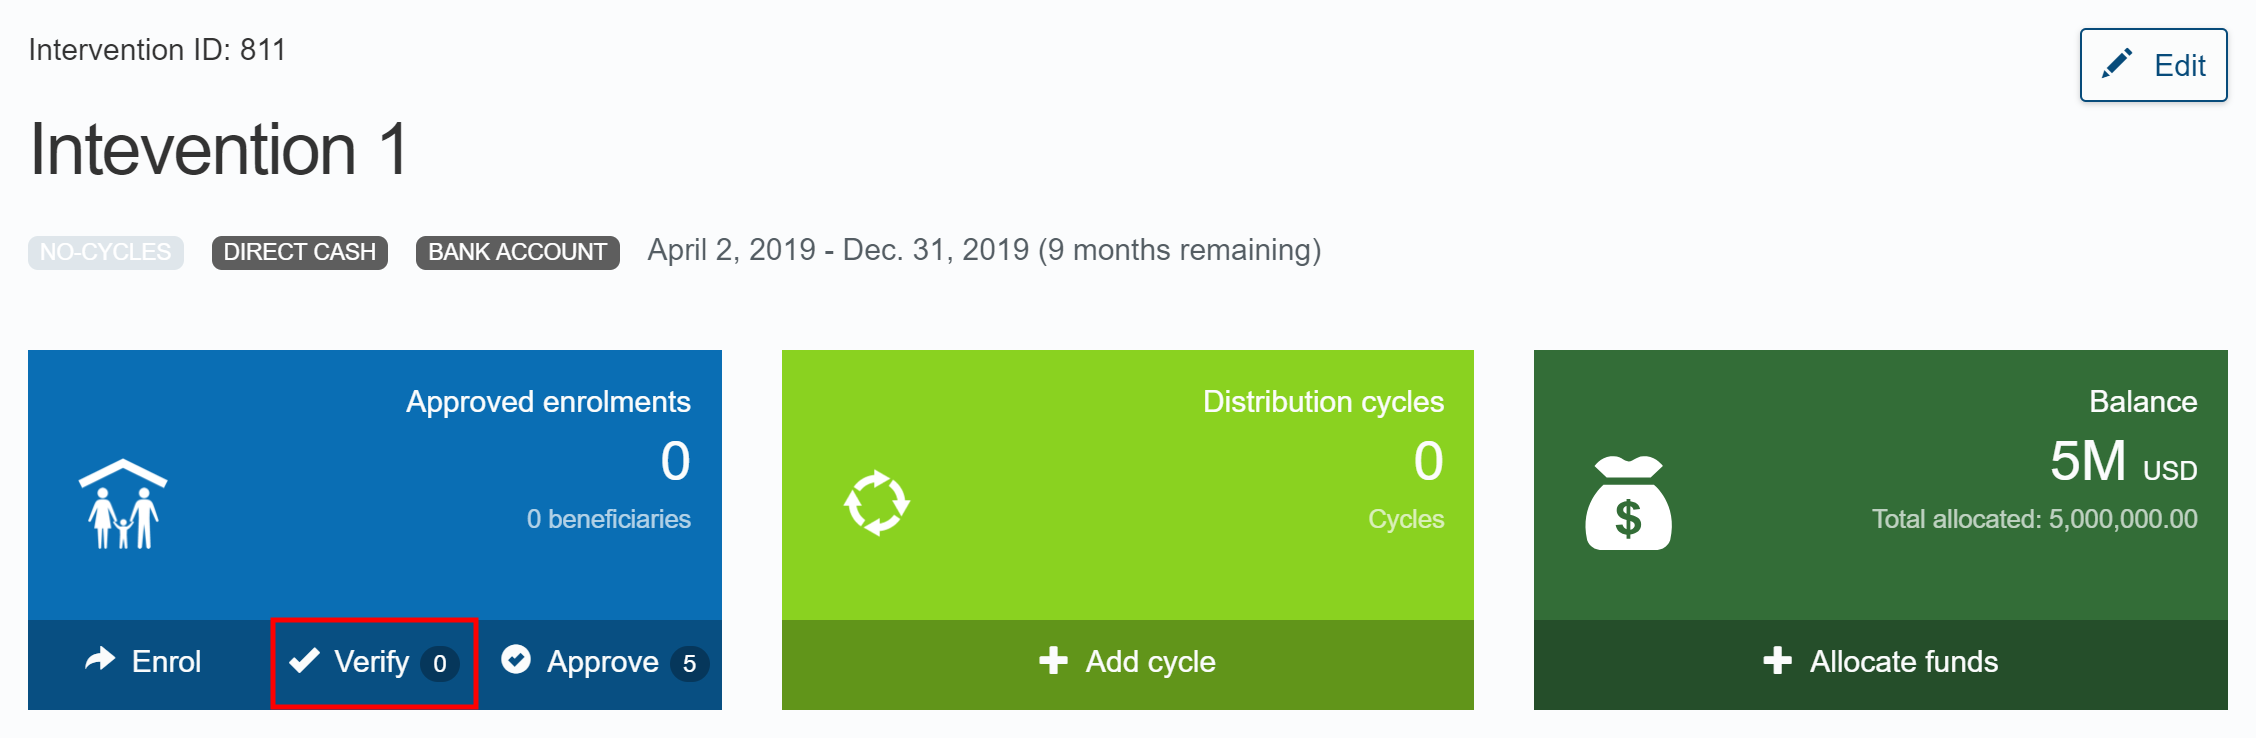Click the circular arrows cycle icon
This screenshot has height=738, width=2256.
pyautogui.click(x=876, y=503)
